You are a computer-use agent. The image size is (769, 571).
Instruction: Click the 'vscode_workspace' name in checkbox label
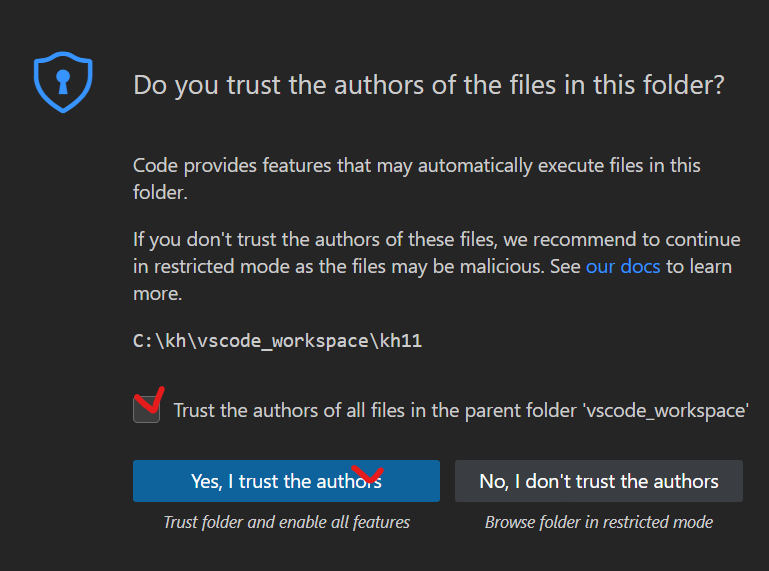[666, 411]
